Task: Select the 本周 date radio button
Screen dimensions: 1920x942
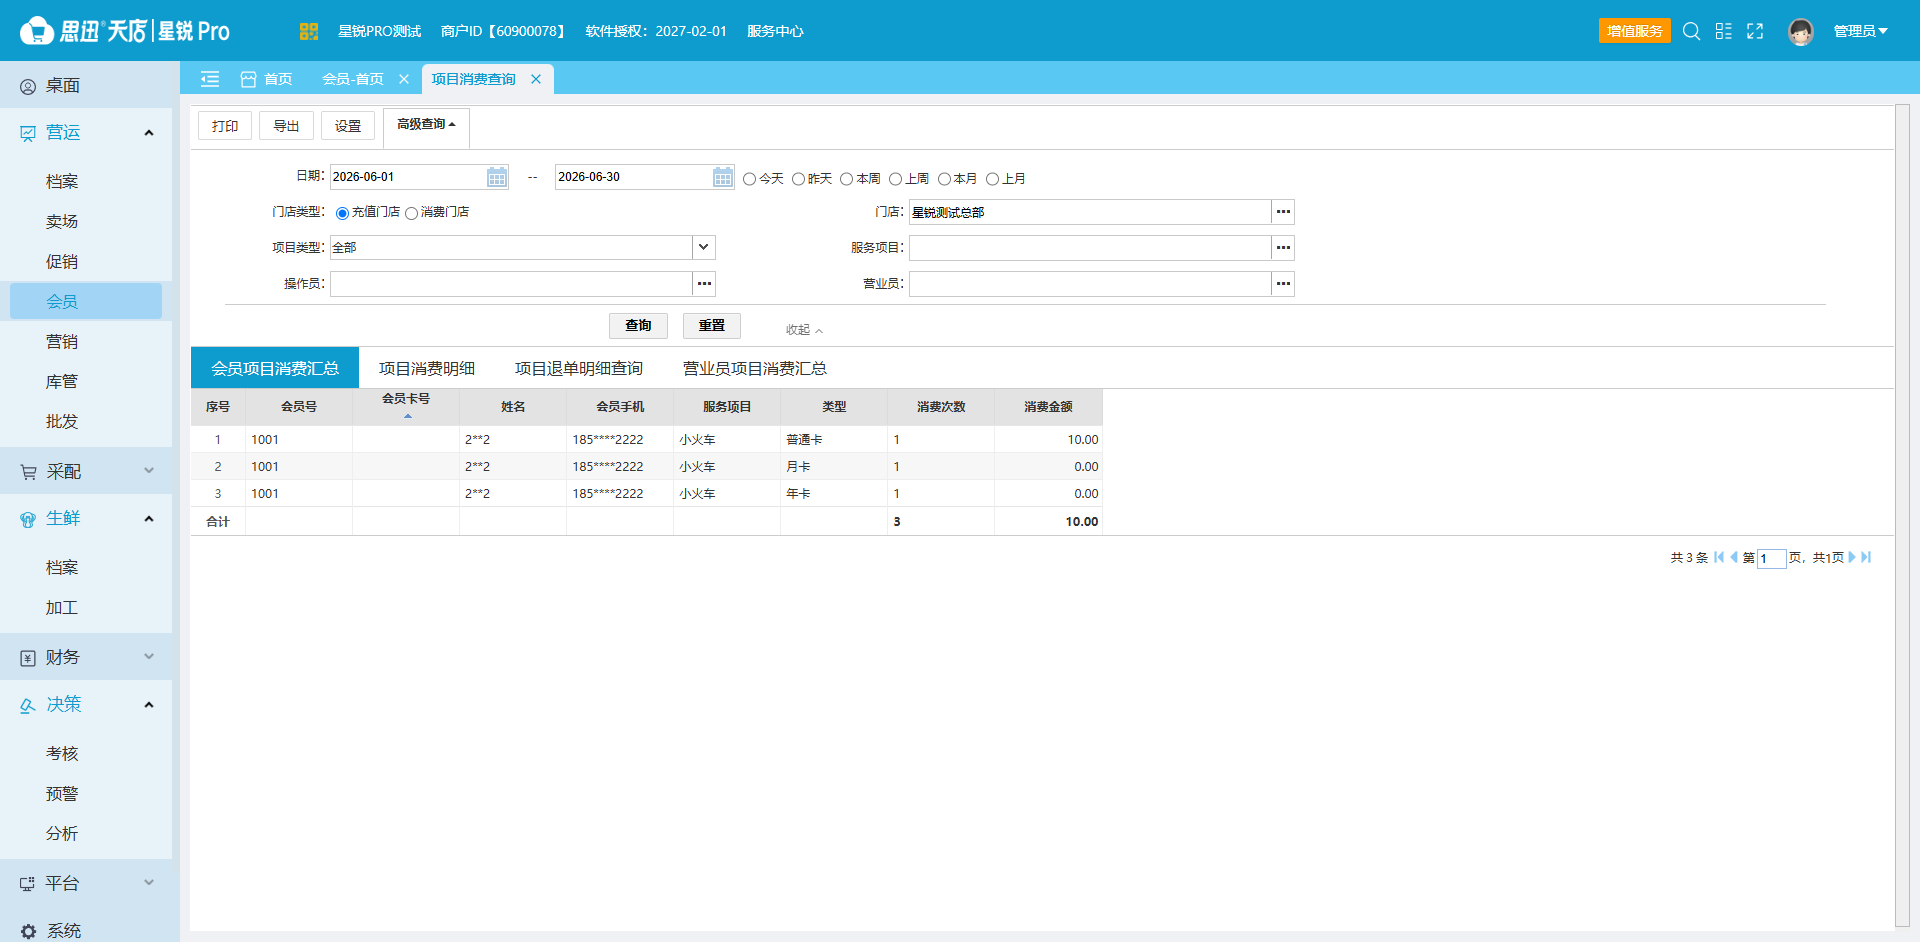Action: (x=846, y=179)
